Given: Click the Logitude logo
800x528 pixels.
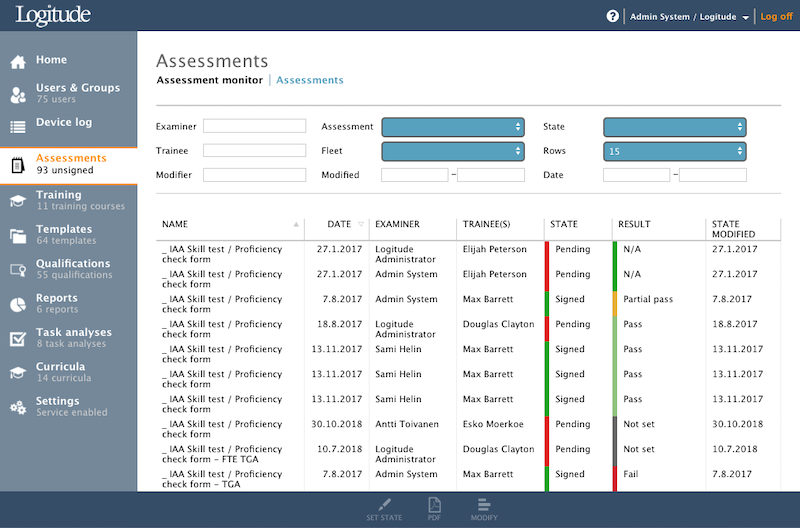Looking at the screenshot, I should (x=53, y=15).
